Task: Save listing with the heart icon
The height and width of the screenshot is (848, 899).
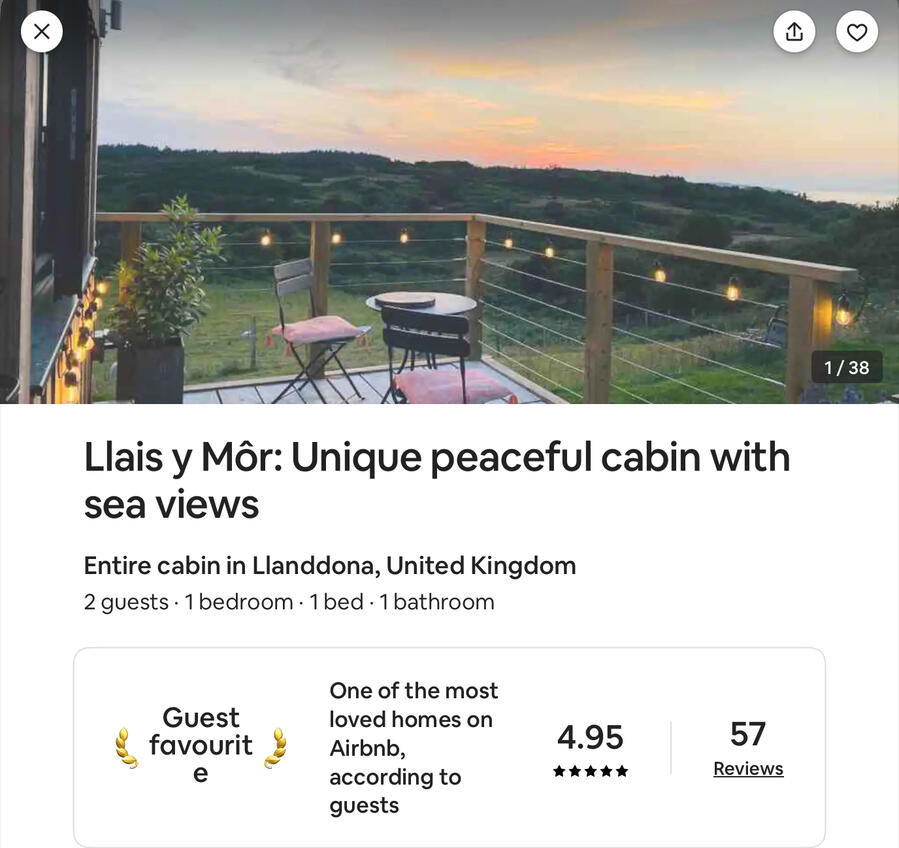Action: 857,32
